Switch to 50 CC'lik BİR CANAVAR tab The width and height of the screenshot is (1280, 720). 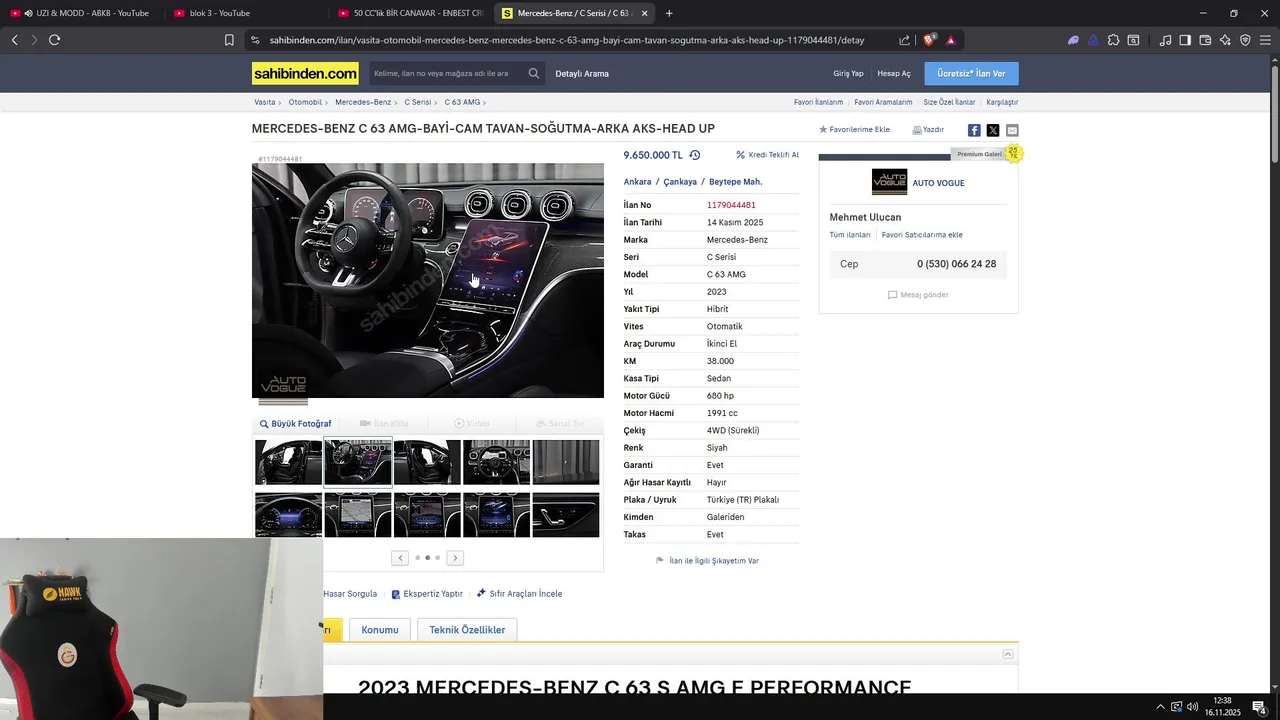click(410, 13)
